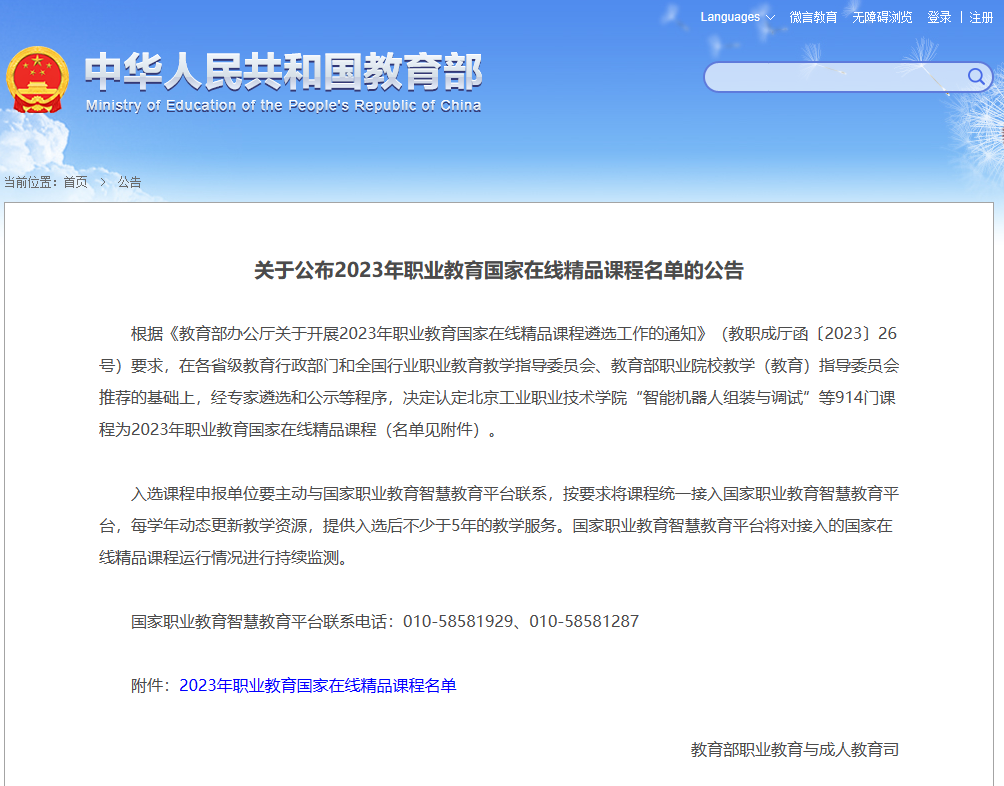Click the breadcrumb arrow separator
Image resolution: width=1004 pixels, height=786 pixels.
point(103,182)
